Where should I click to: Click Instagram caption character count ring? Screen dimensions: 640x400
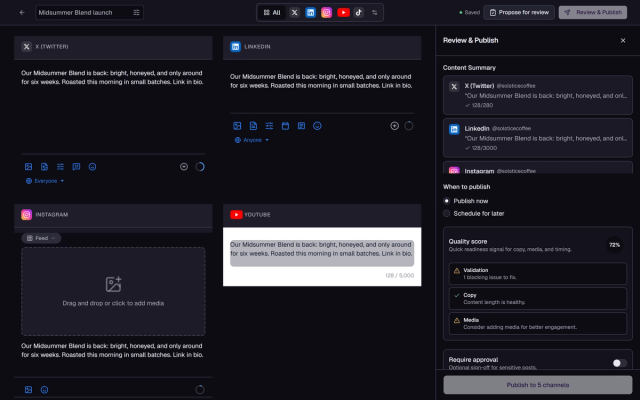200,390
